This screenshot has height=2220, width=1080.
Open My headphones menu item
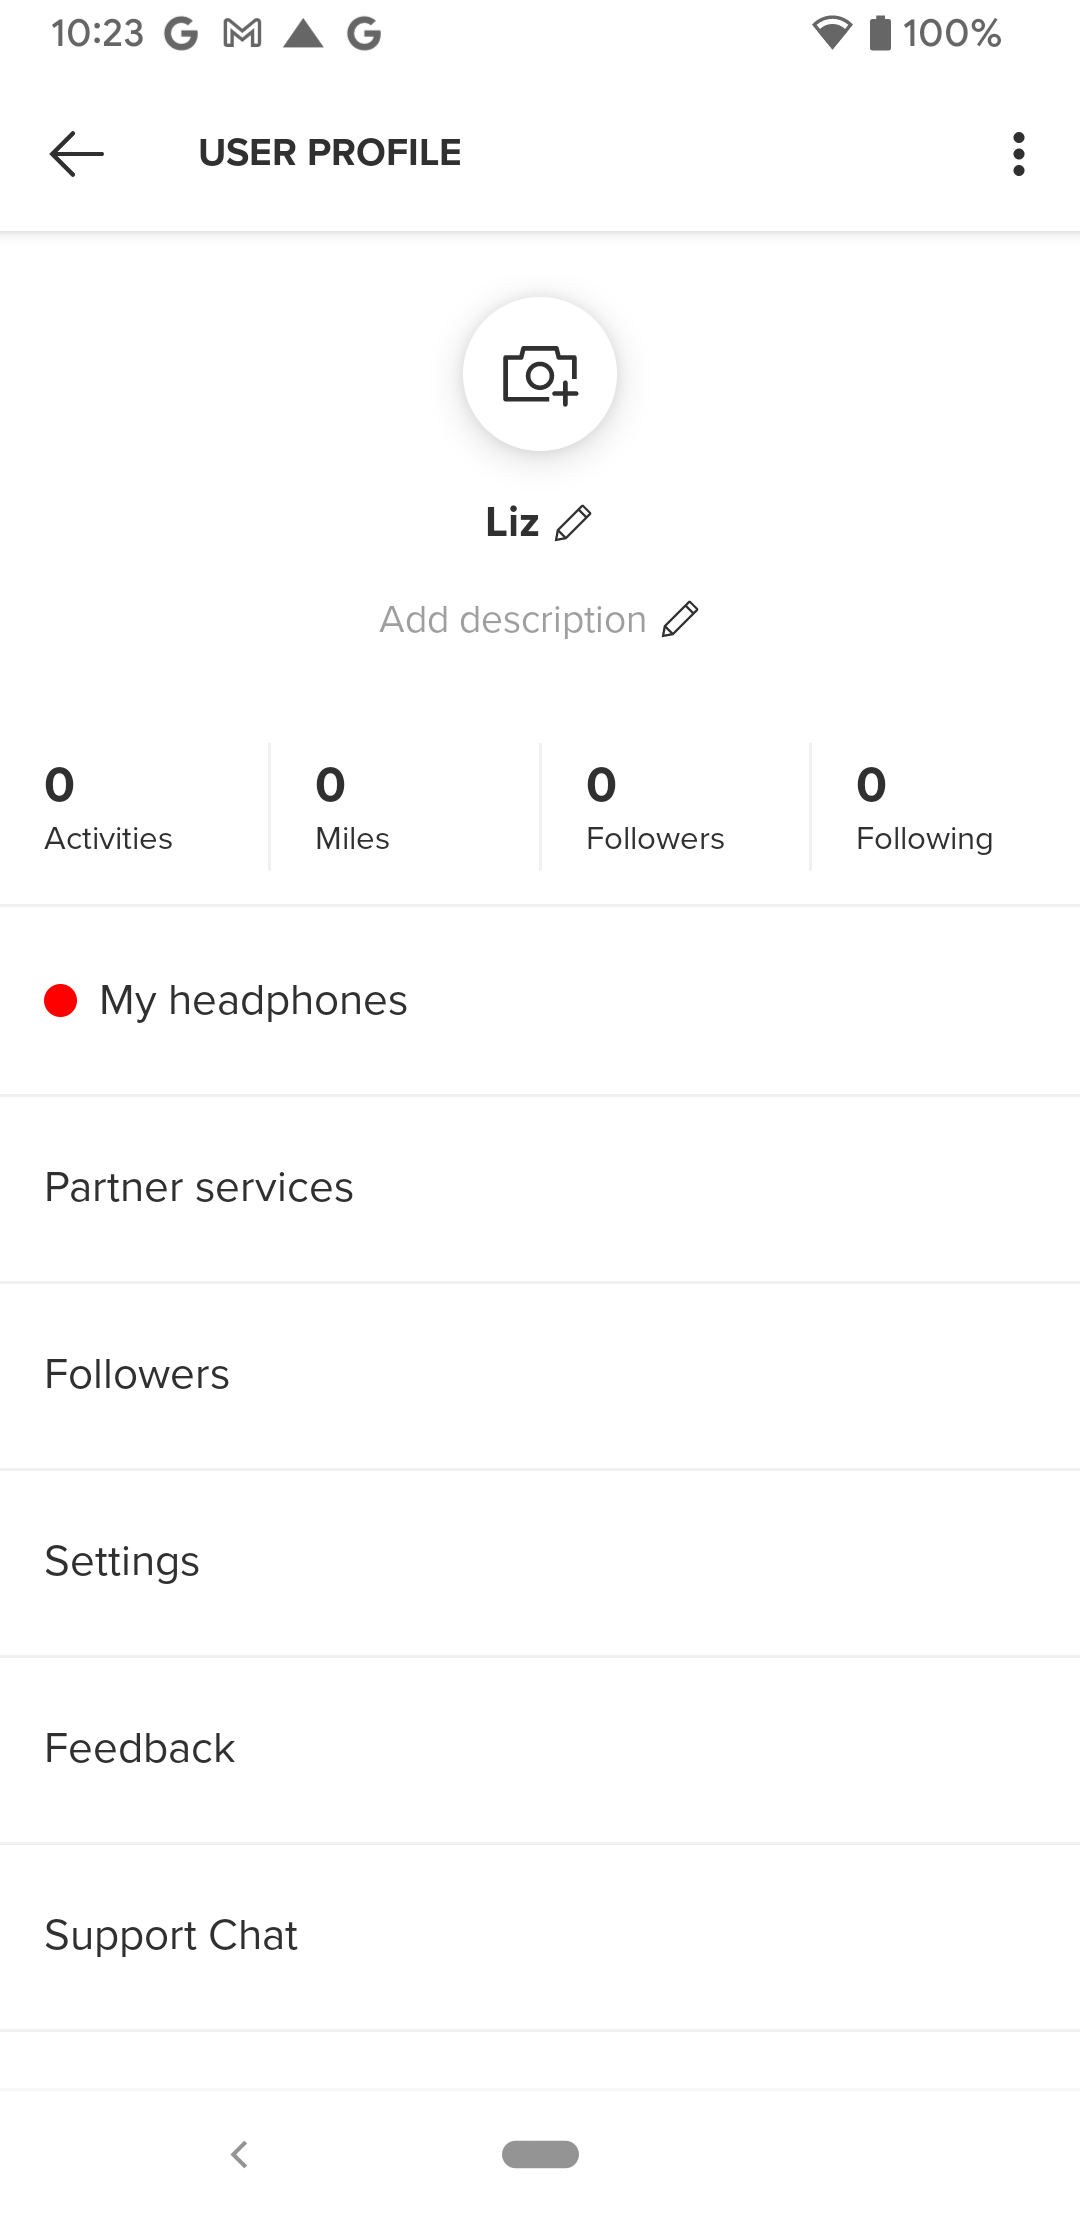(x=254, y=1000)
